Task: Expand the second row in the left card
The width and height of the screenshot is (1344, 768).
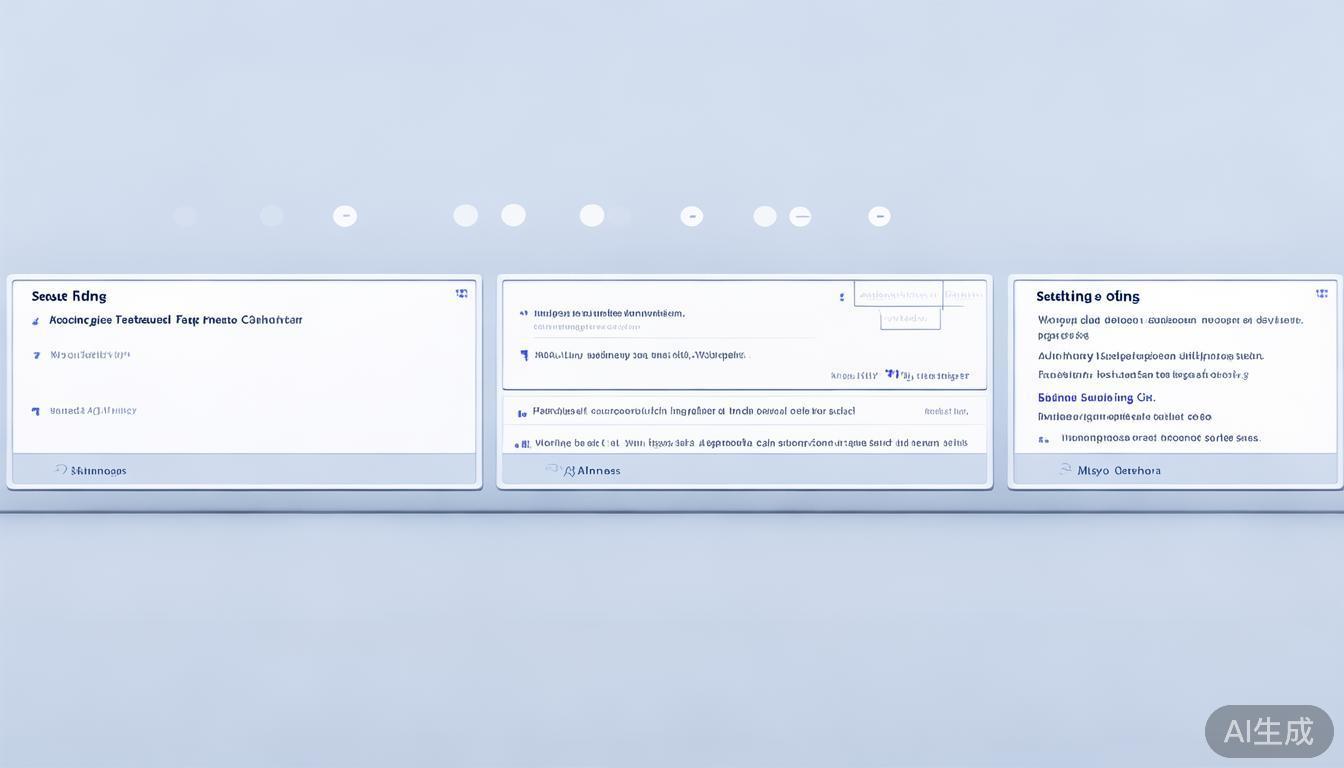Action: point(90,355)
